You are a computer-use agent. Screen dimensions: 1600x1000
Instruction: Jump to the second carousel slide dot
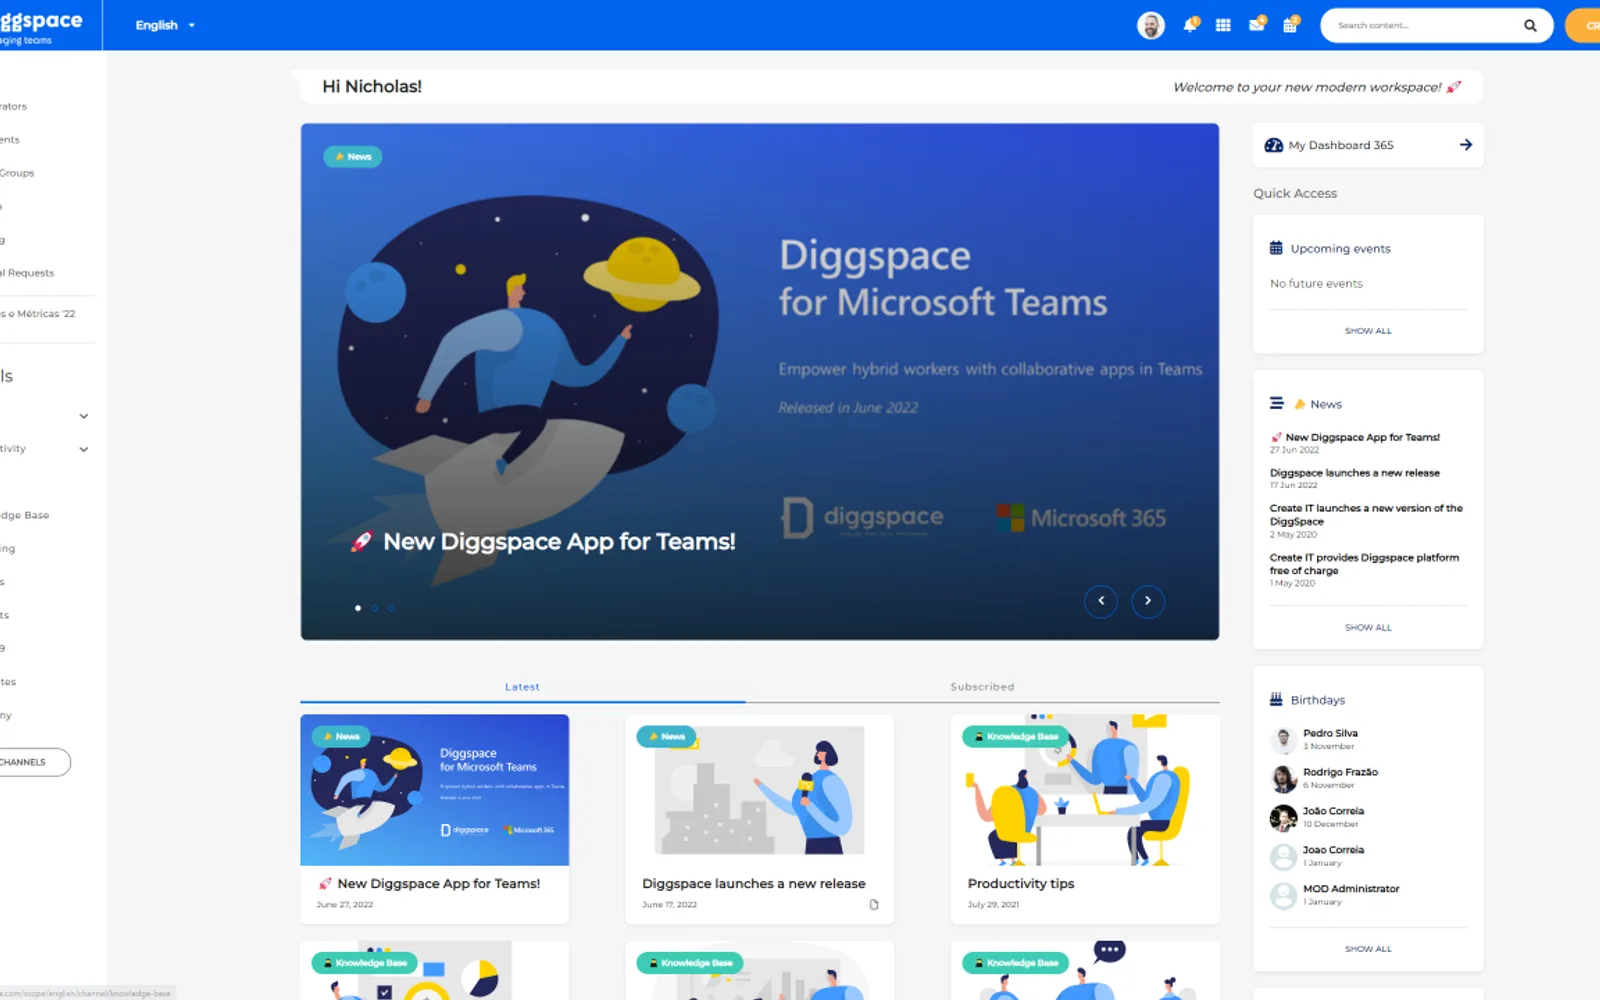point(375,608)
